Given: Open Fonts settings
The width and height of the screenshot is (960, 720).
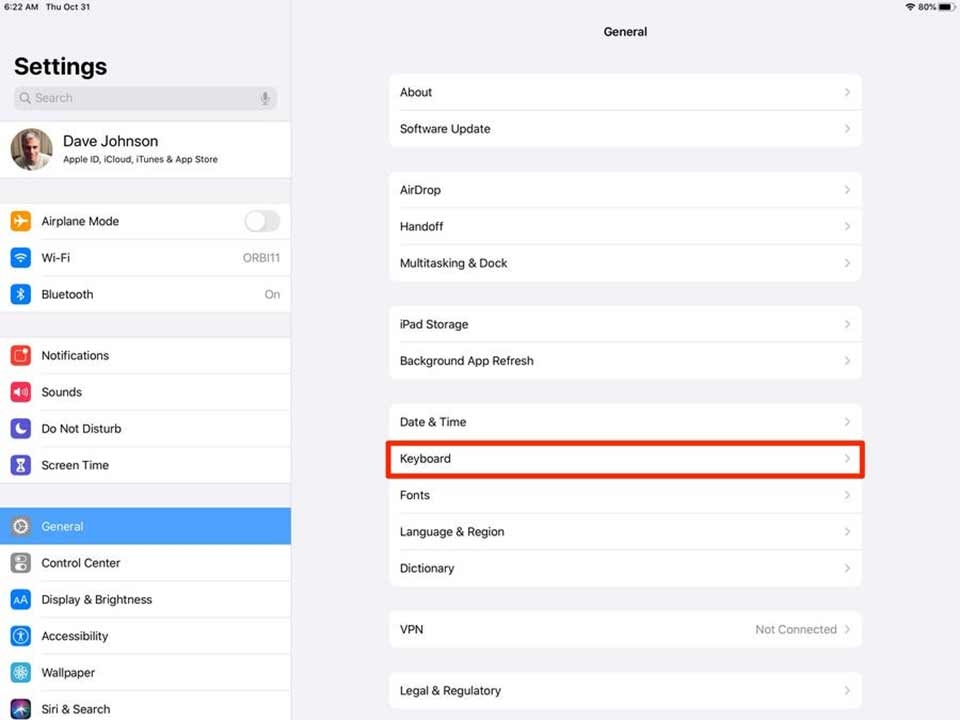Looking at the screenshot, I should click(x=625, y=495).
